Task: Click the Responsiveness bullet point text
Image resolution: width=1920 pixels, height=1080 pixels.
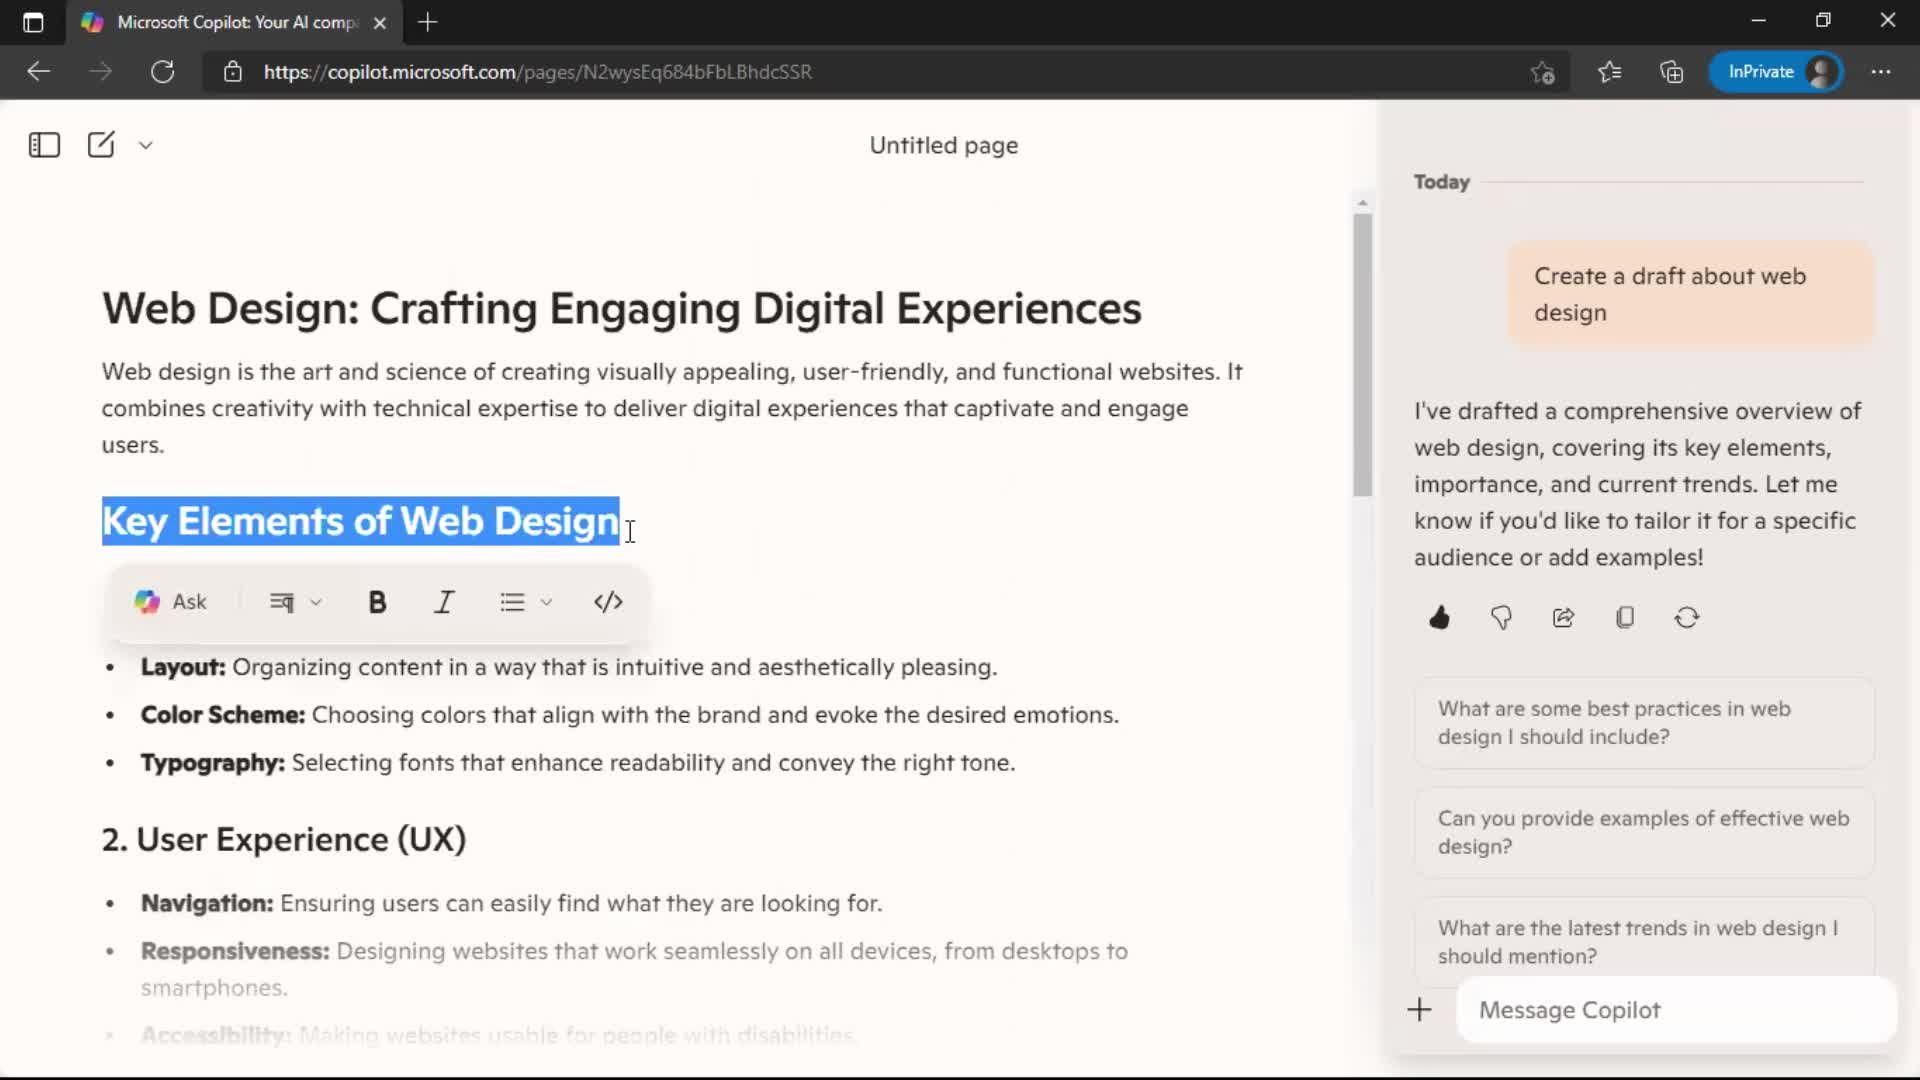Action: tap(634, 969)
